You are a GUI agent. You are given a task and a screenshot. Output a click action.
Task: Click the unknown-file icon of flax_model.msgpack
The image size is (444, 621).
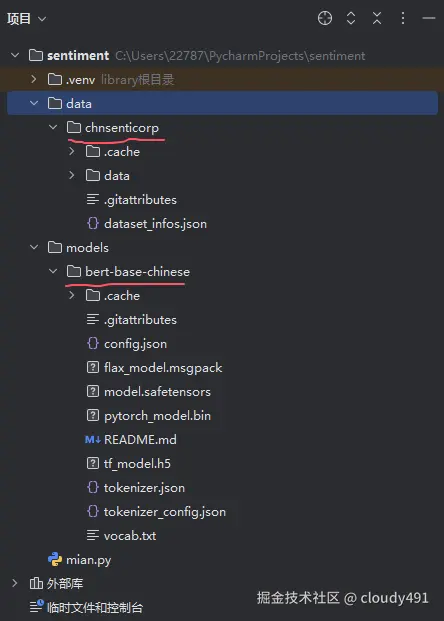(93, 368)
